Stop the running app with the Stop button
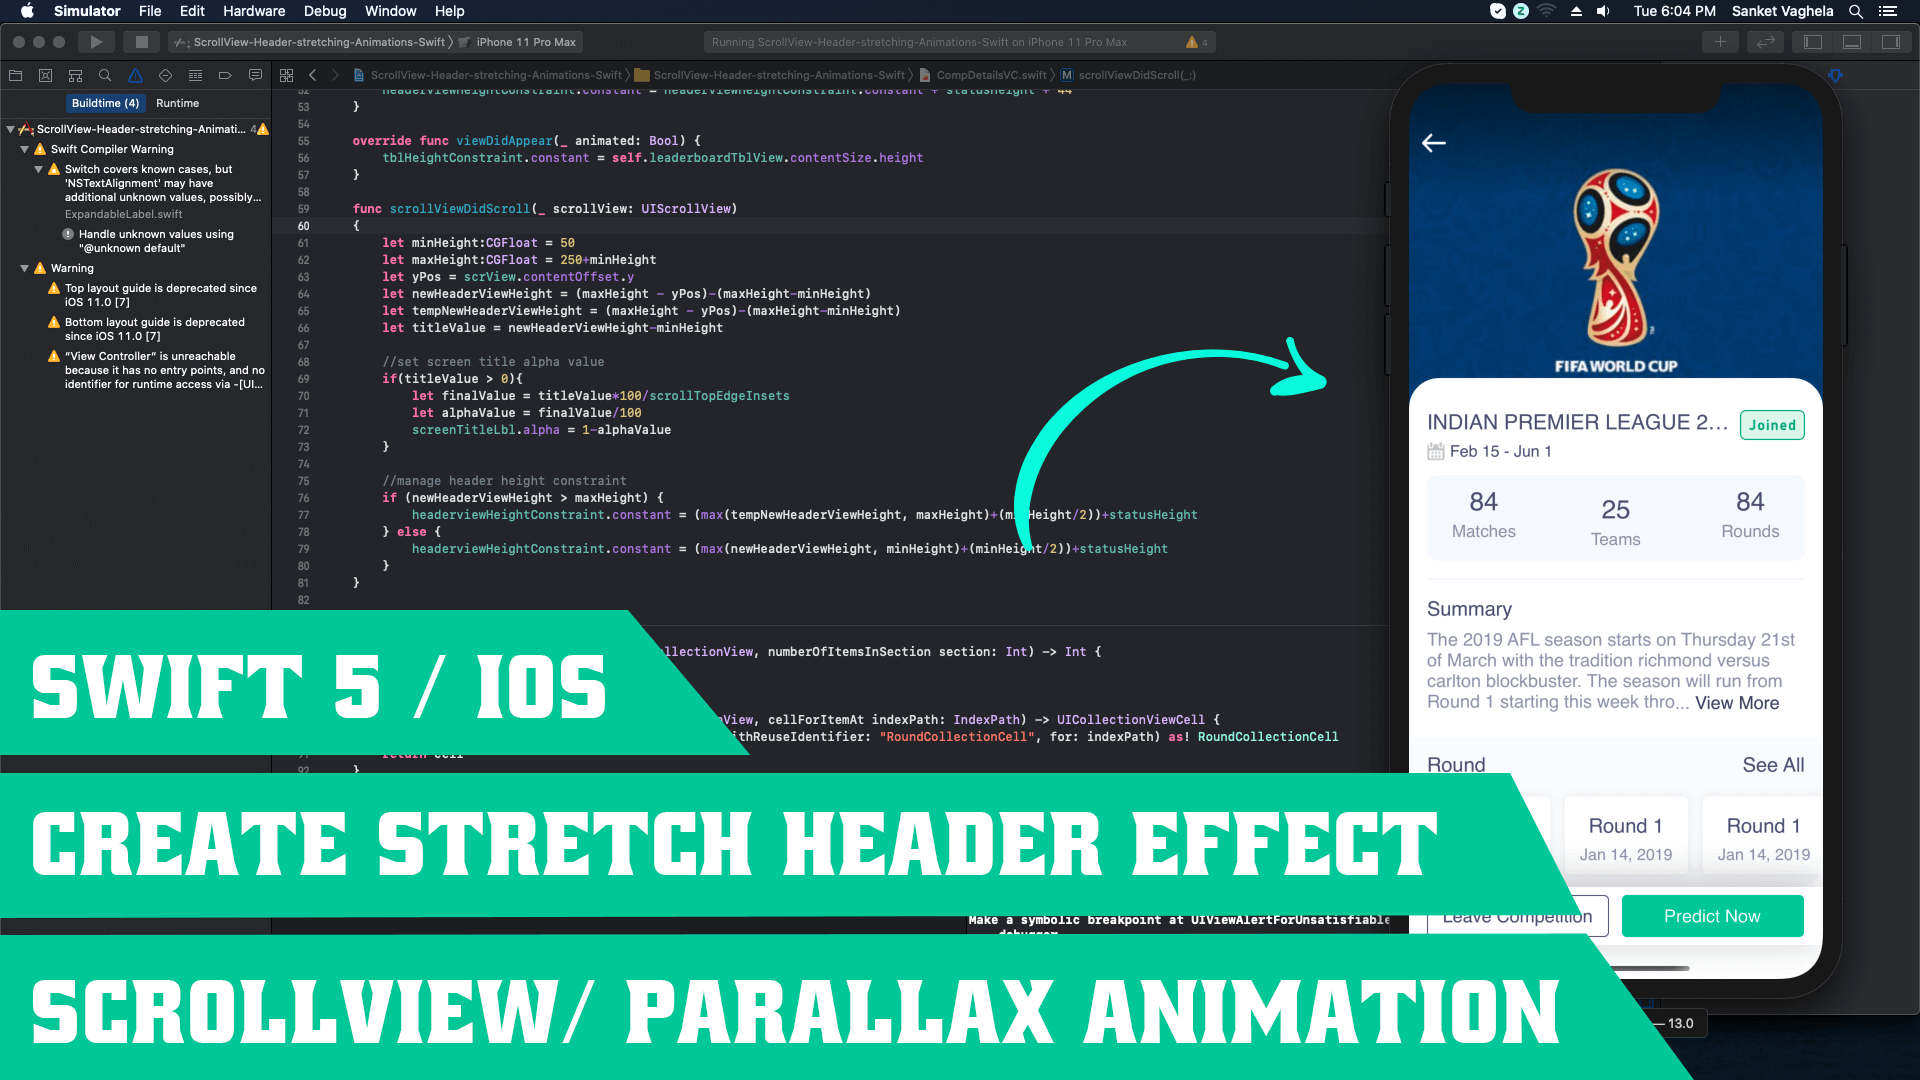This screenshot has width=1920, height=1080. (x=142, y=42)
